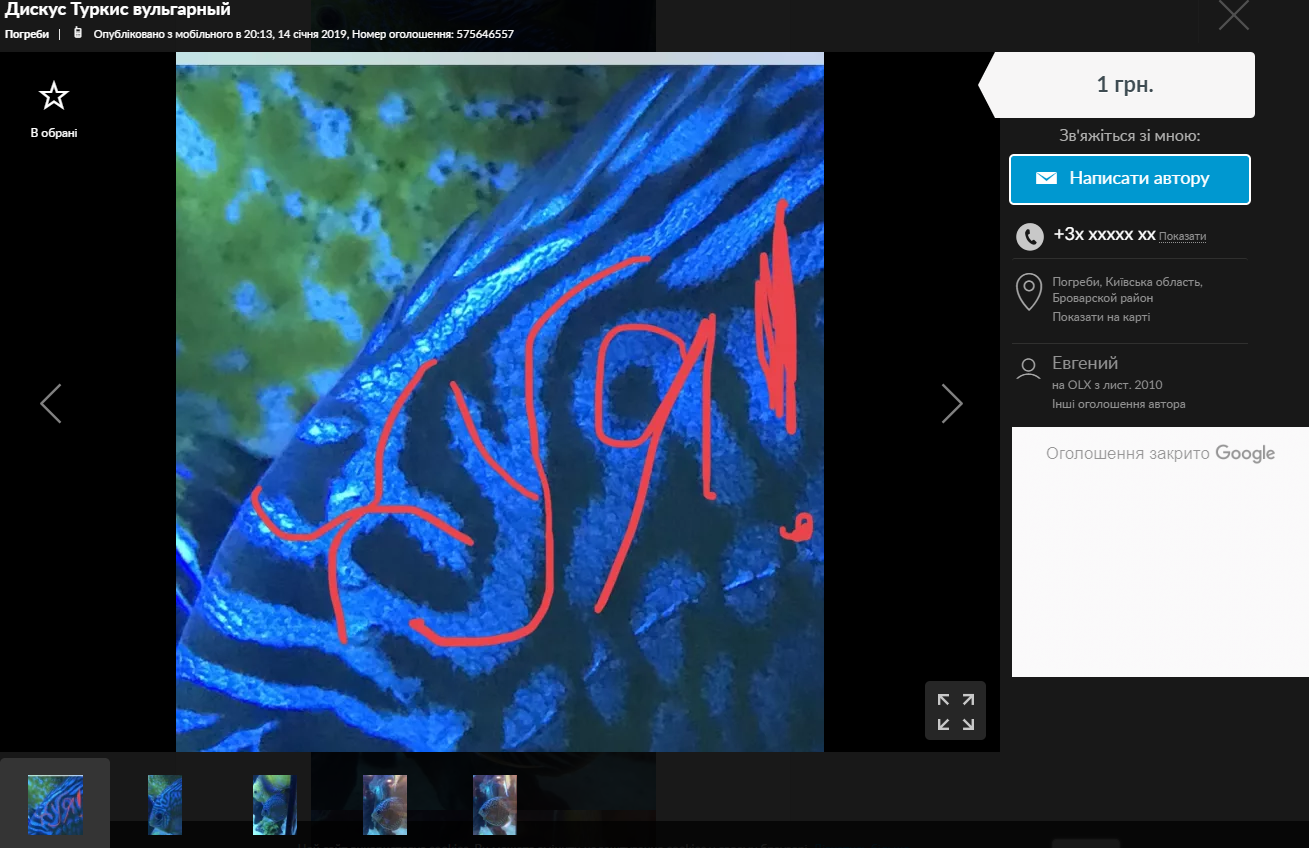Select the fourth photo thumbnail
Viewport: 1309px width, 848px height.
[x=385, y=804]
